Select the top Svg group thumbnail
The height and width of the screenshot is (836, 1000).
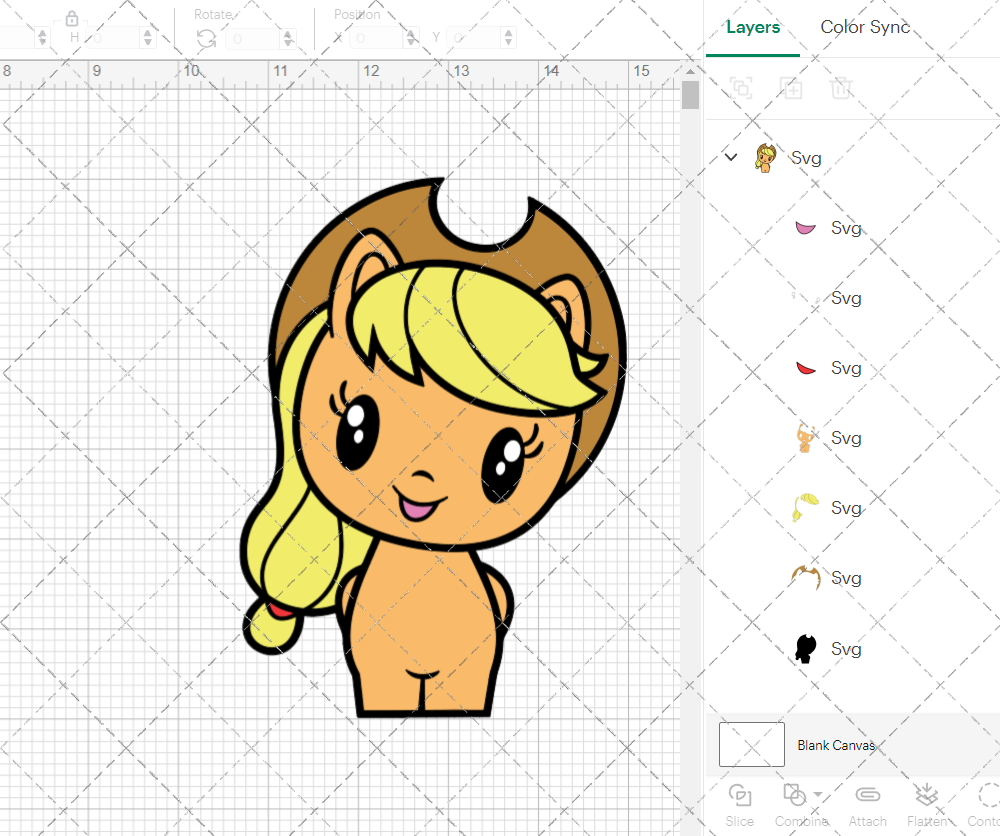click(x=765, y=158)
